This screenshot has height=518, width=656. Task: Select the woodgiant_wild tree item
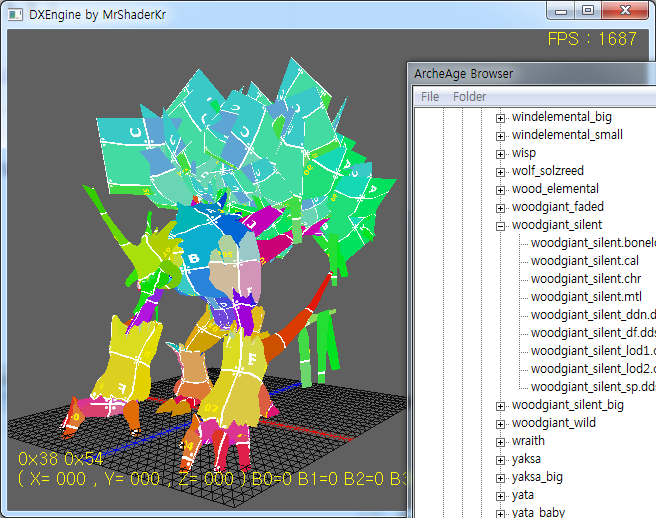click(x=554, y=423)
